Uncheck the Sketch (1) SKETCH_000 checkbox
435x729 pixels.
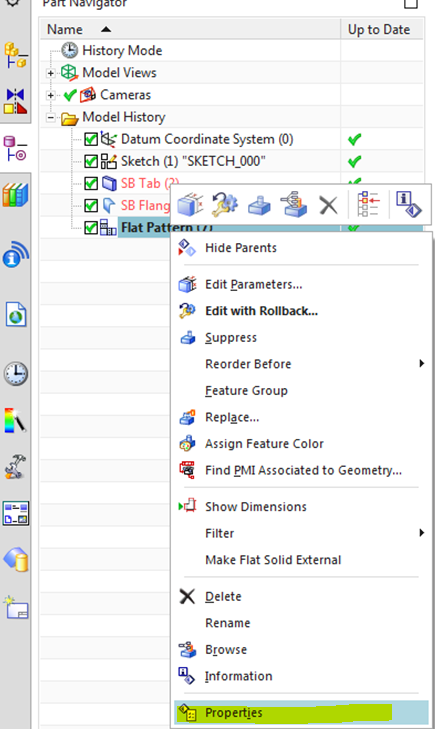tap(91, 161)
